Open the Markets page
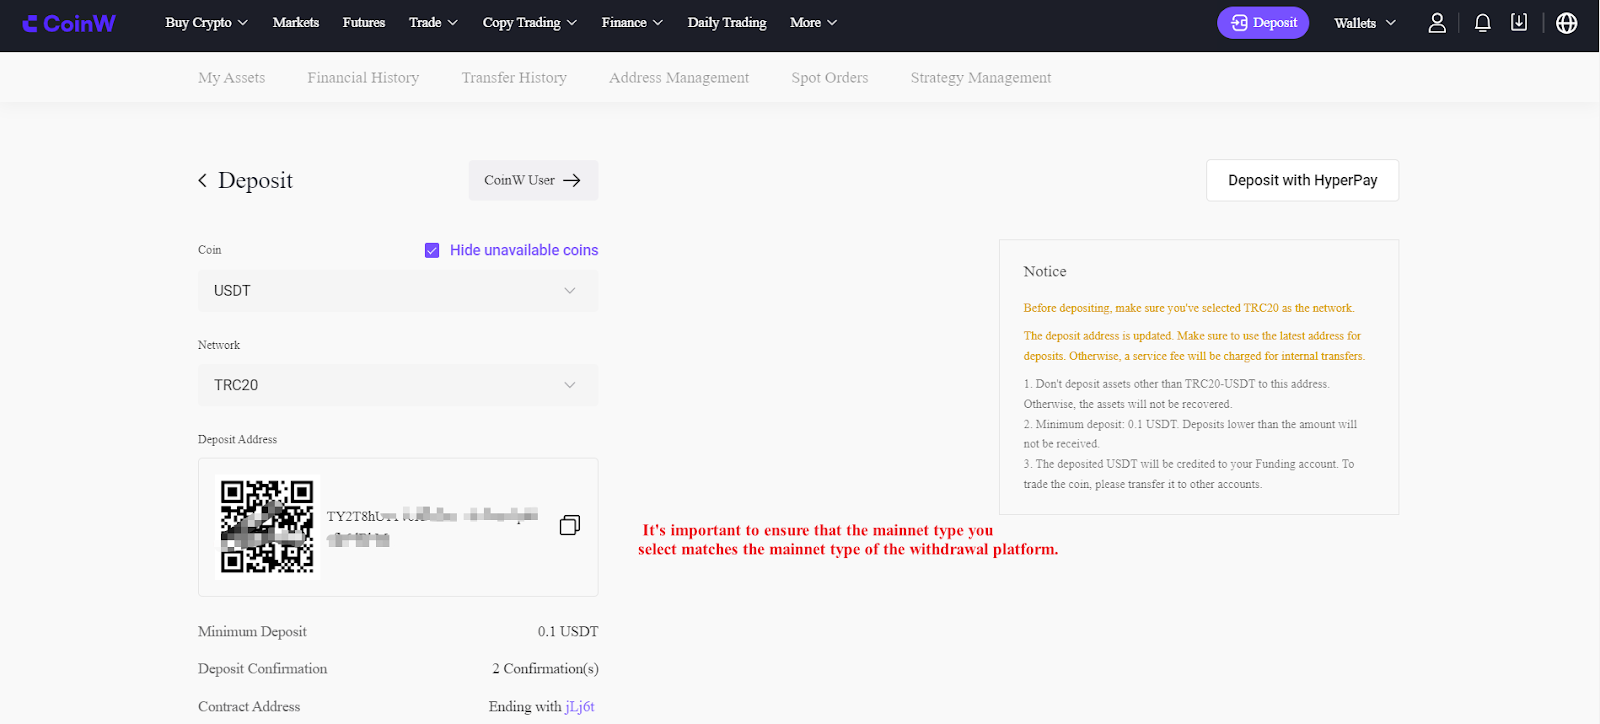1600x724 pixels. click(x=296, y=23)
